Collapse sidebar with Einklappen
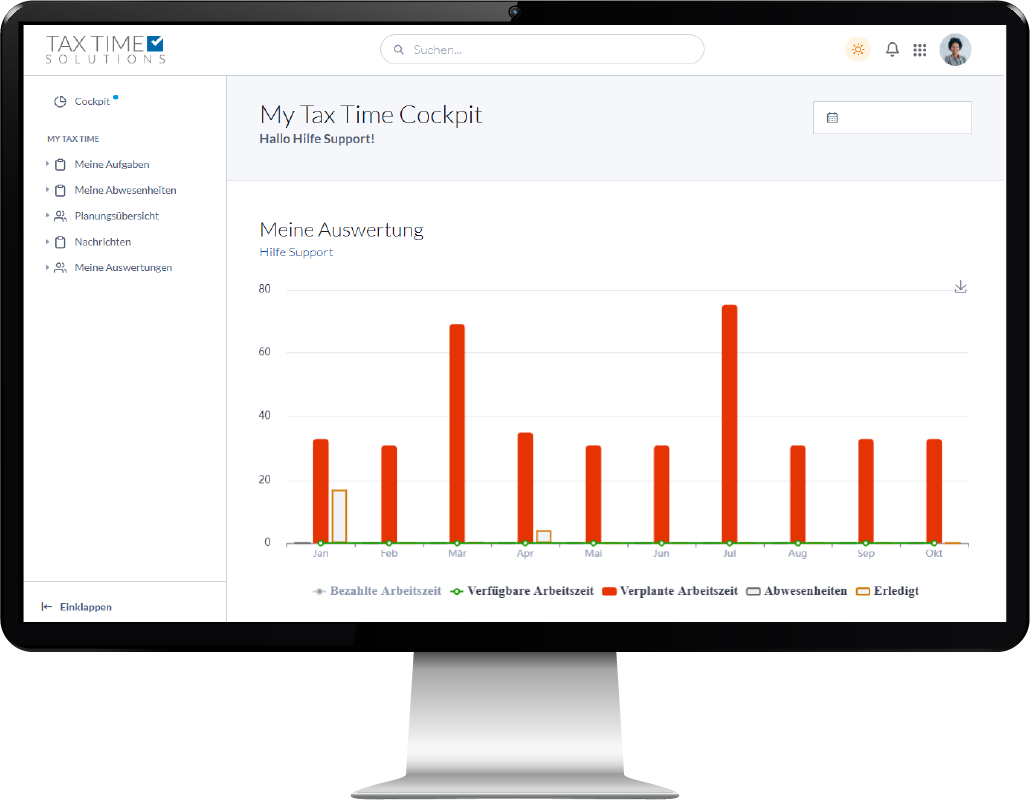Screen dimensions: 1030x800 tap(77, 607)
